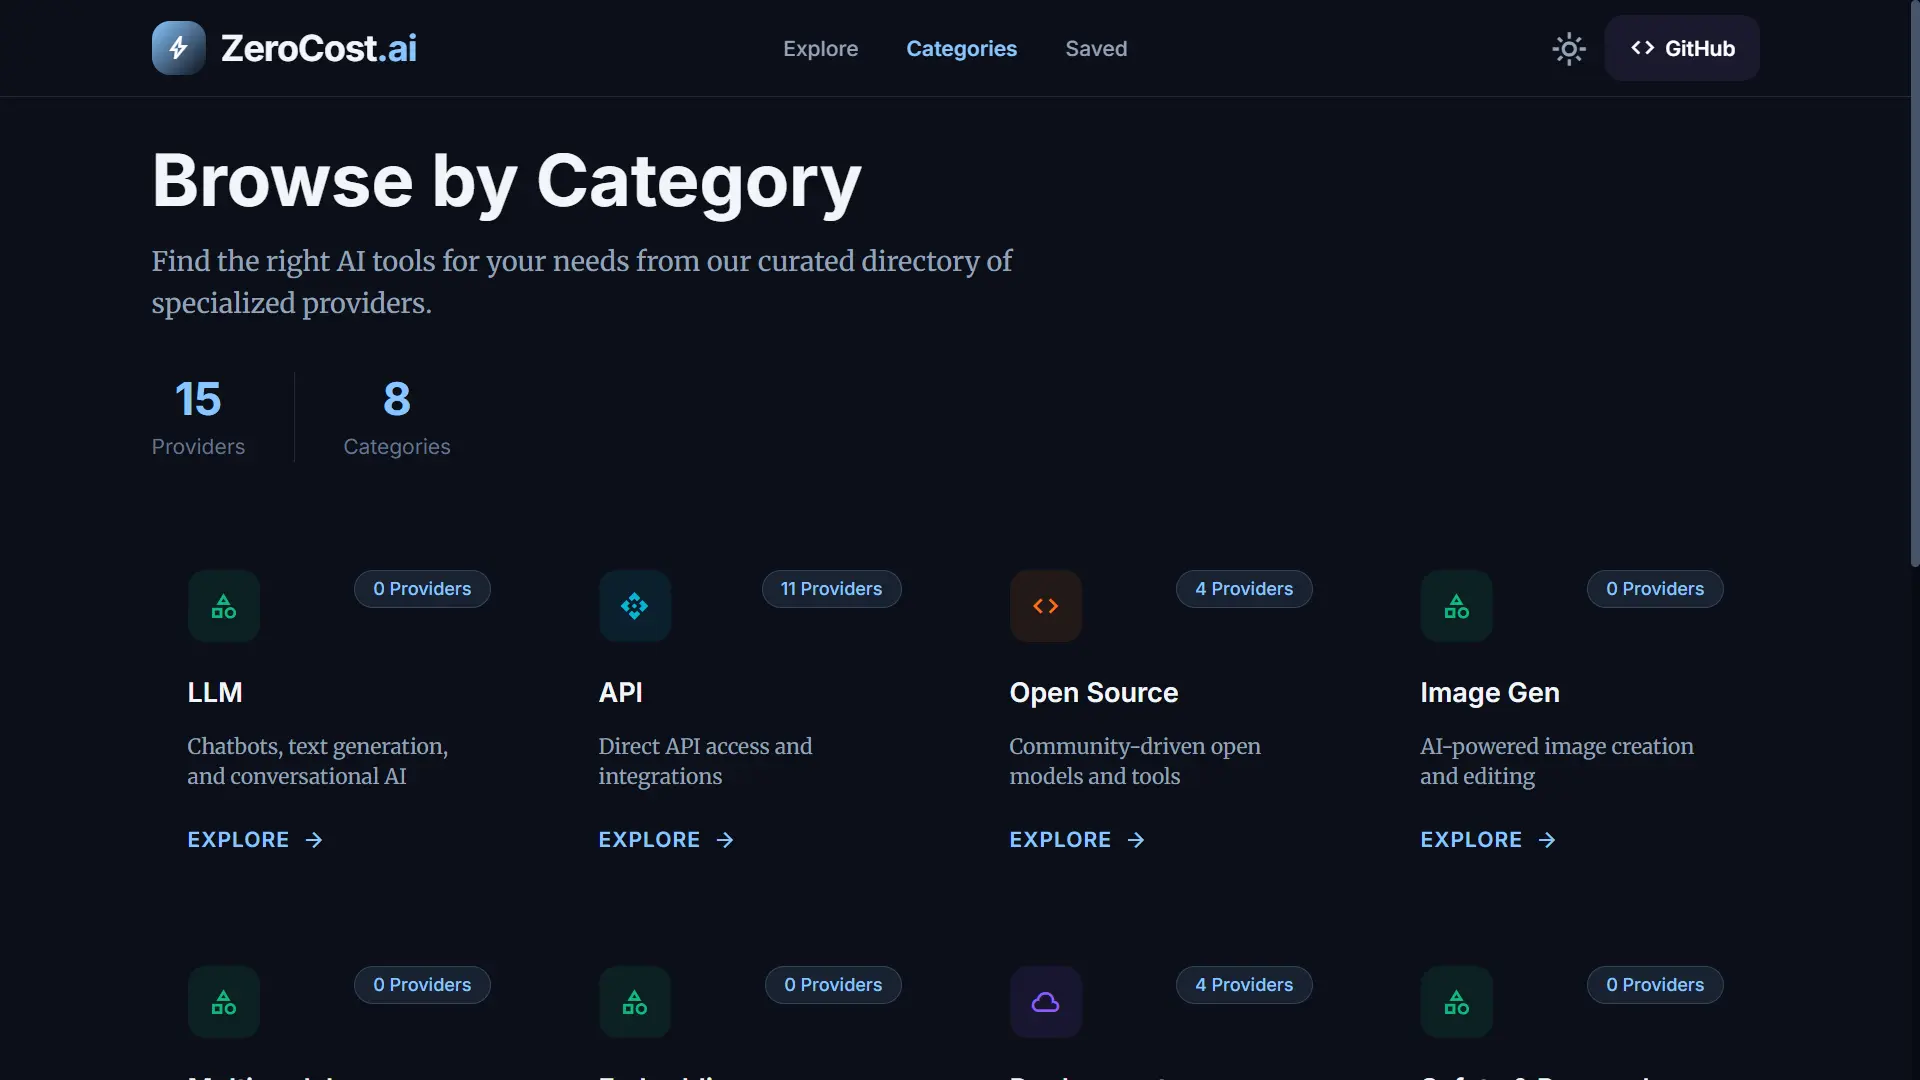Follow the EXPLORE link under Open Source
Viewport: 1920px width, 1080px height.
coord(1077,840)
